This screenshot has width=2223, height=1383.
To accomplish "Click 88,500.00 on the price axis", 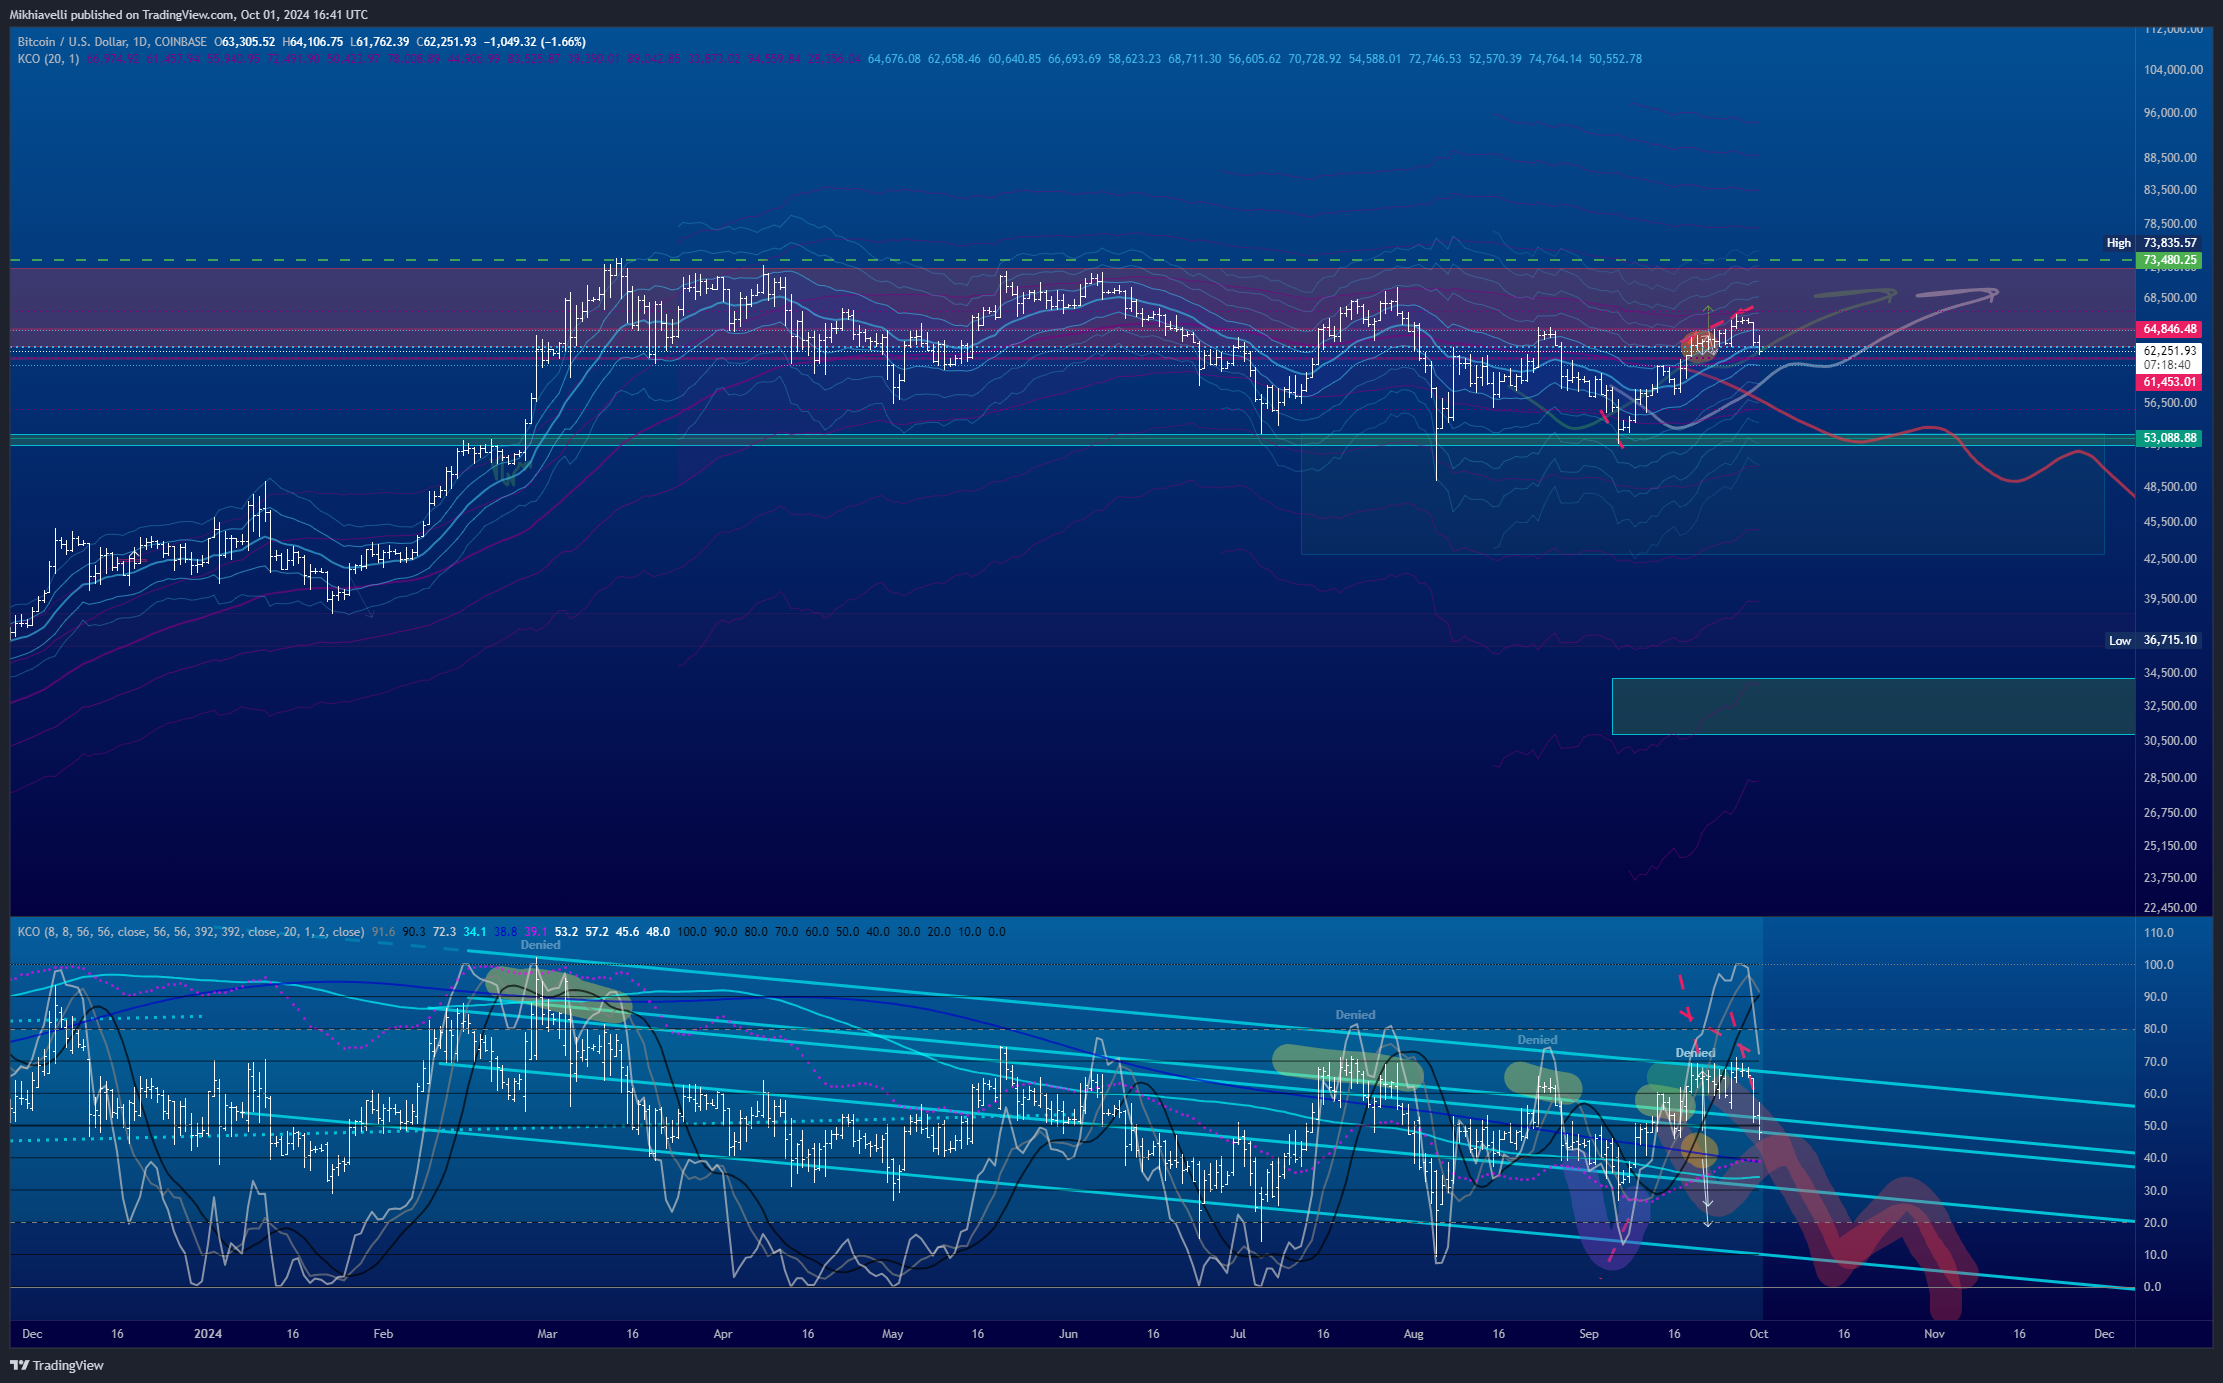I will click(x=2170, y=158).
